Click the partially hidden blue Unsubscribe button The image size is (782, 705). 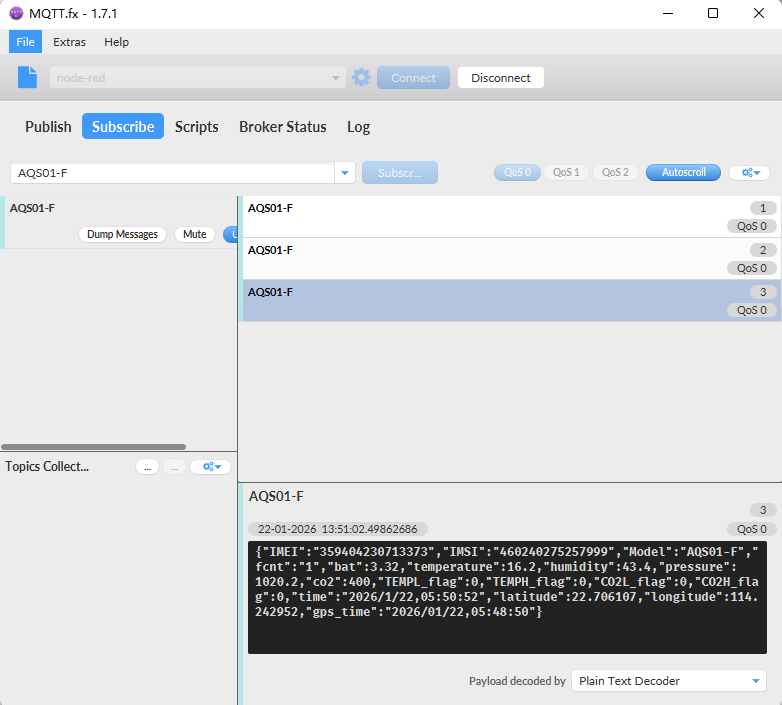[230, 234]
